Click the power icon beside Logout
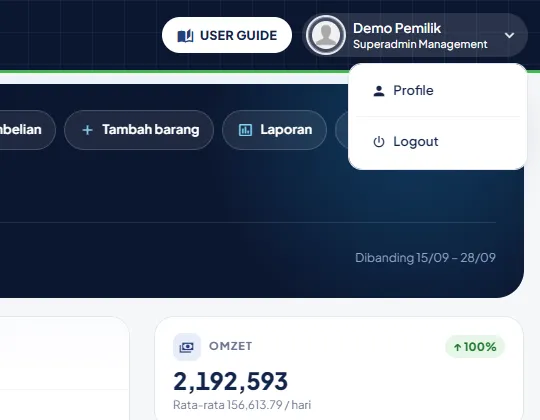 pyautogui.click(x=379, y=142)
